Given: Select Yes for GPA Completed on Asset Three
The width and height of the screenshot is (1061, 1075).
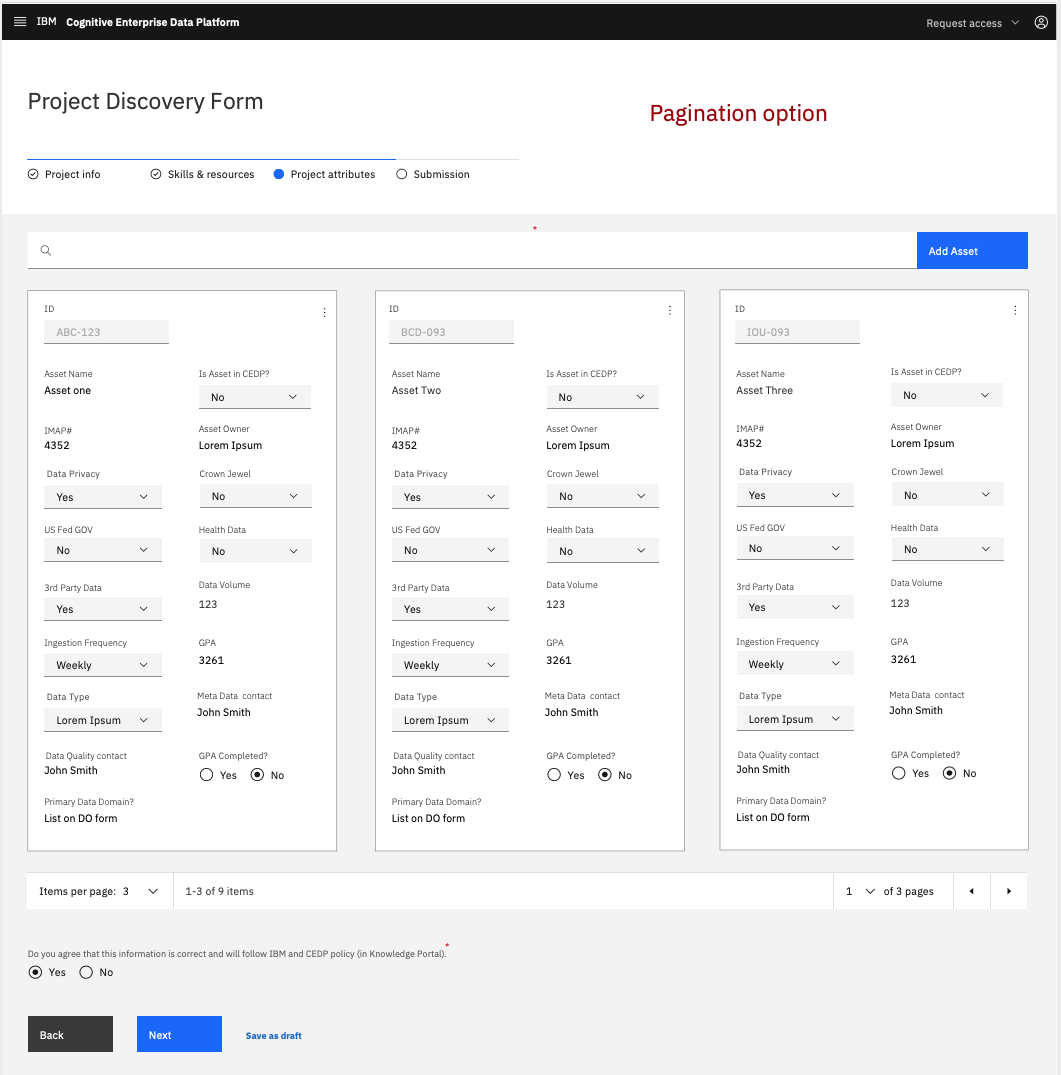Looking at the screenshot, I should [x=898, y=773].
